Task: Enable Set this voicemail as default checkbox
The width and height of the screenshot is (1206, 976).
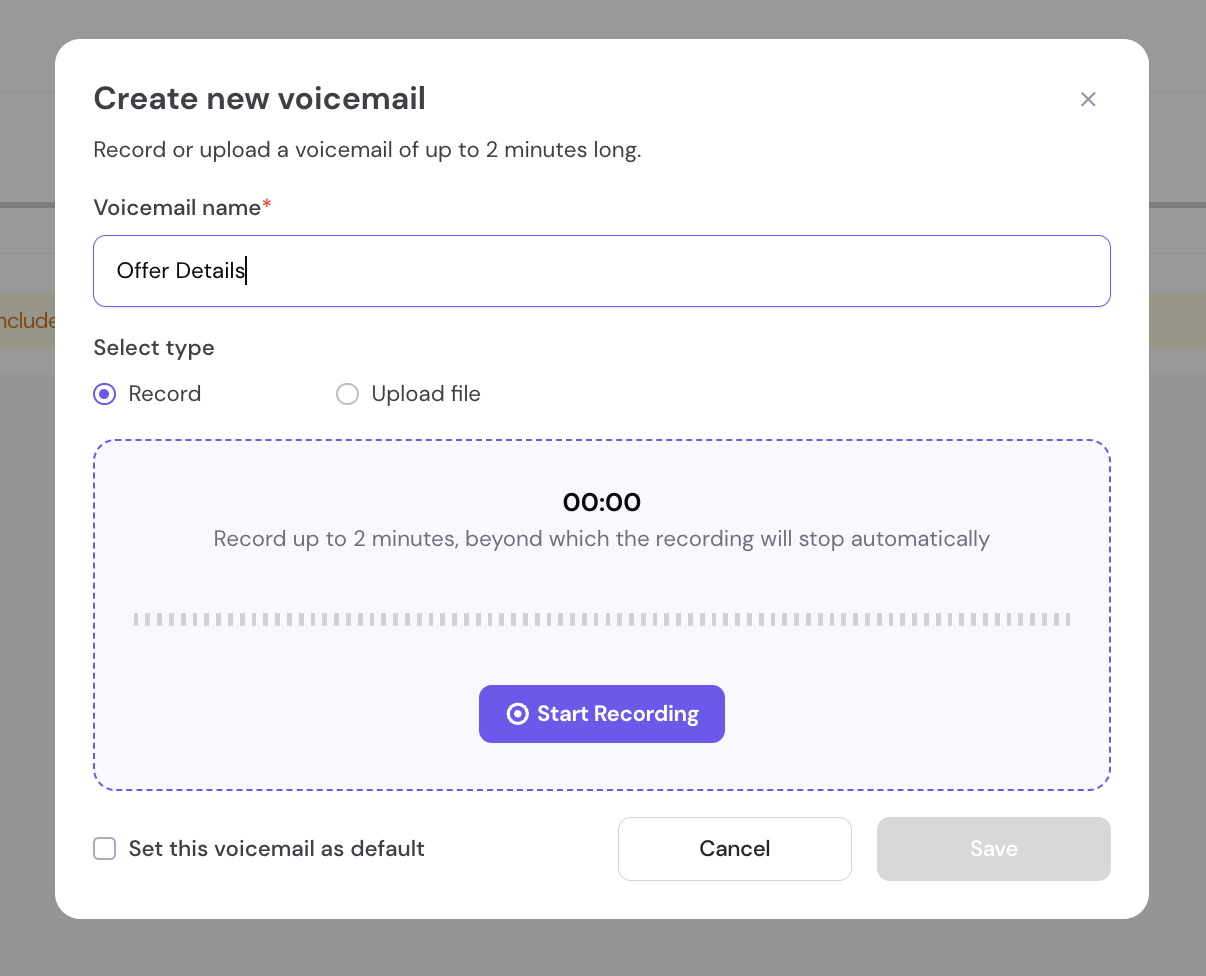Action: [105, 849]
